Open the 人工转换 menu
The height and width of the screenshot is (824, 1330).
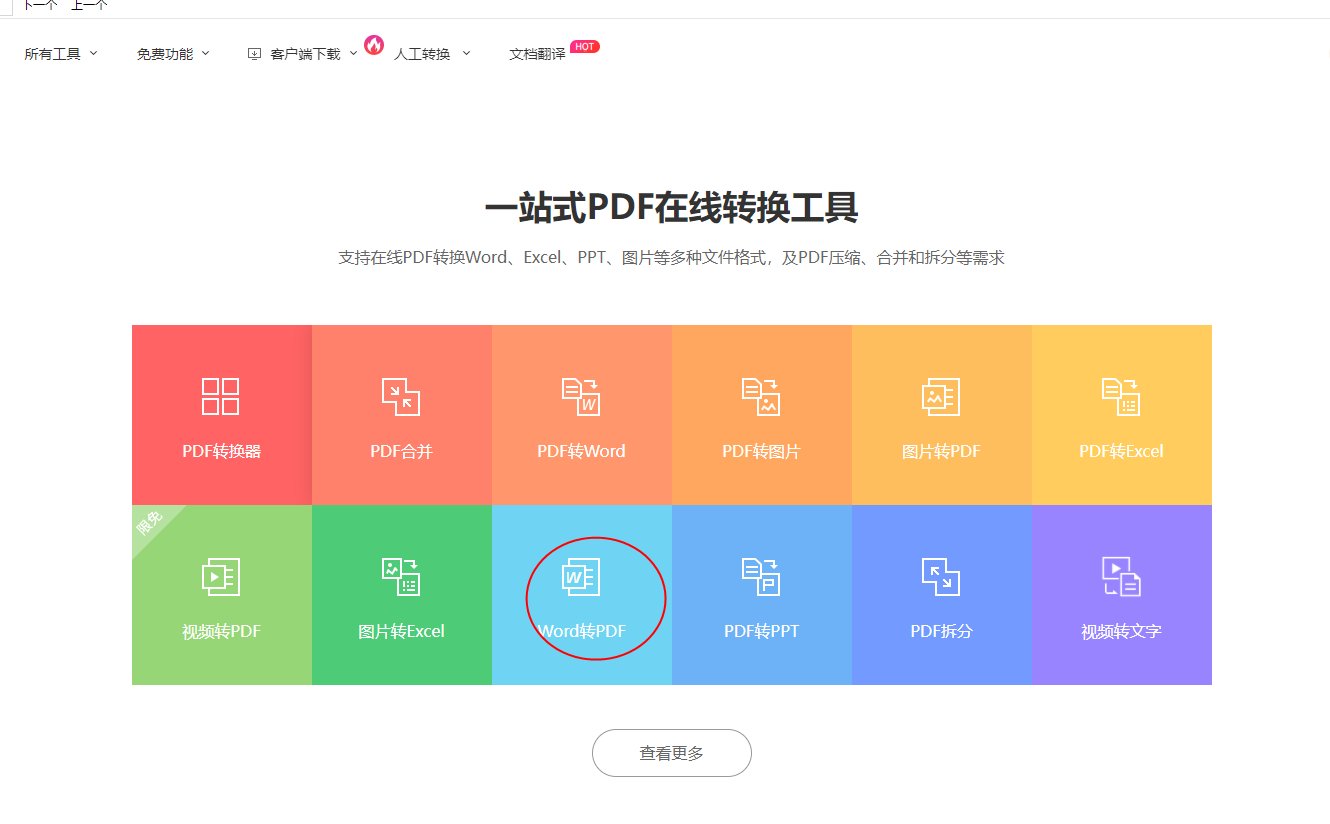click(422, 54)
